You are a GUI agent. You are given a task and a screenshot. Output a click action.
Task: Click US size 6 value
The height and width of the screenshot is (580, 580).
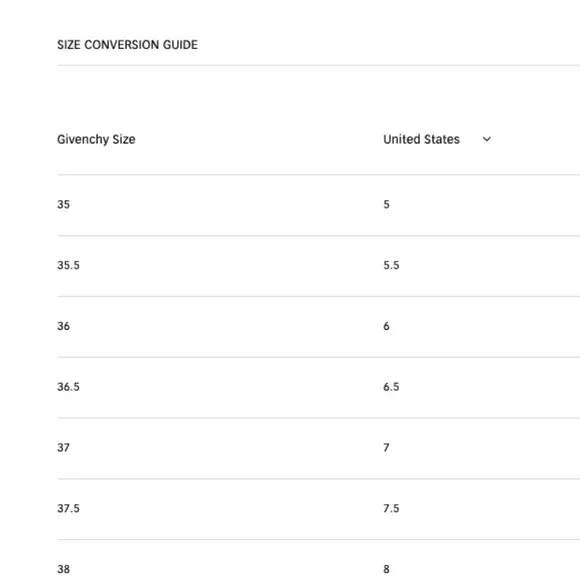click(386, 326)
